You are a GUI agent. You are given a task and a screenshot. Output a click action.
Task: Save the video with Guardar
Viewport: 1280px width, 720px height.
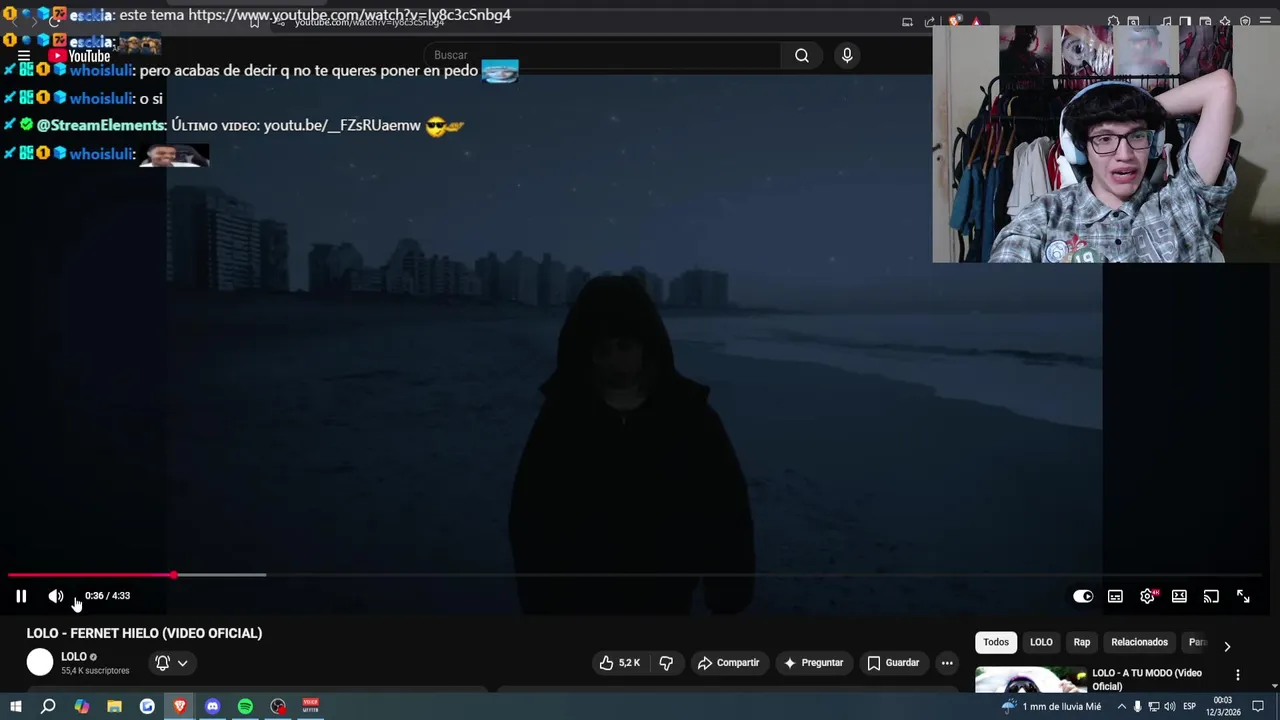(893, 662)
